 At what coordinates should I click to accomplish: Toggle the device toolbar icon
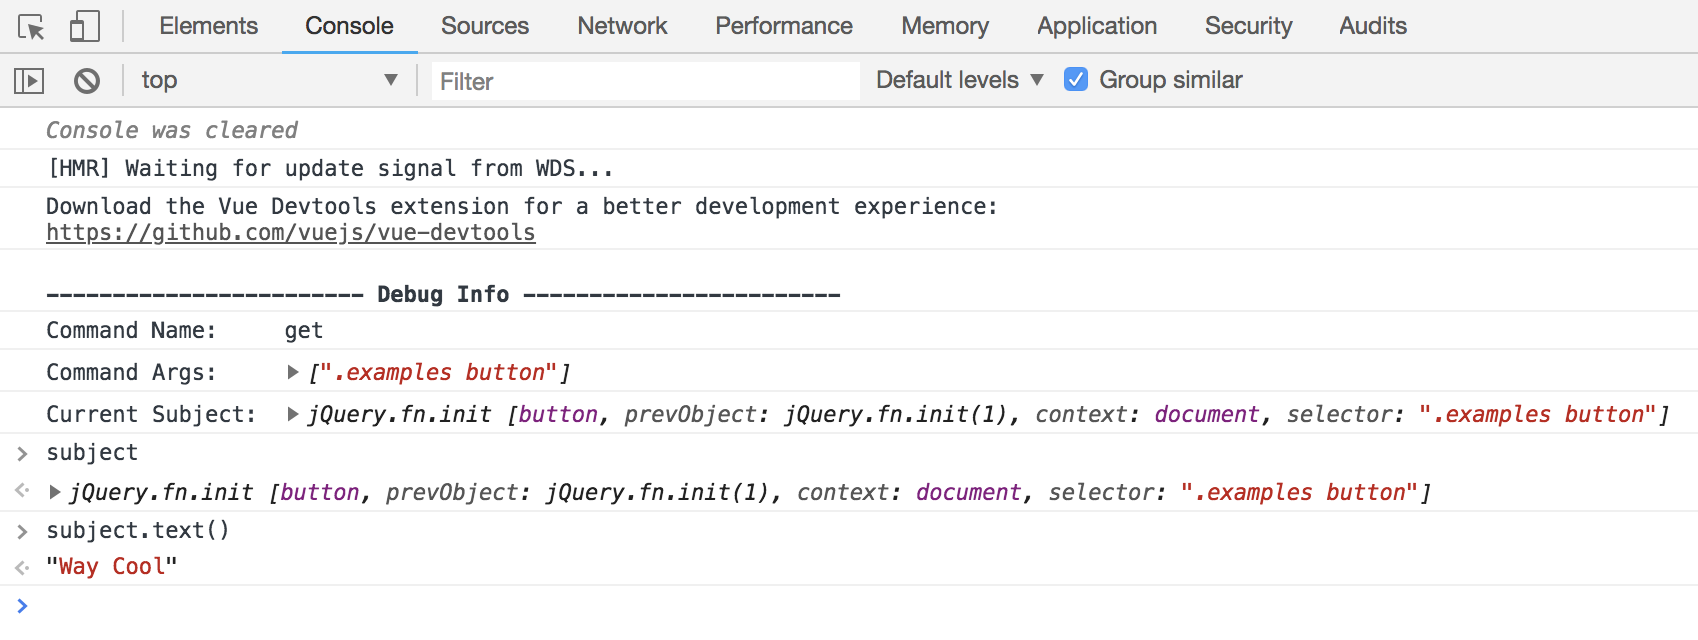pyautogui.click(x=85, y=27)
